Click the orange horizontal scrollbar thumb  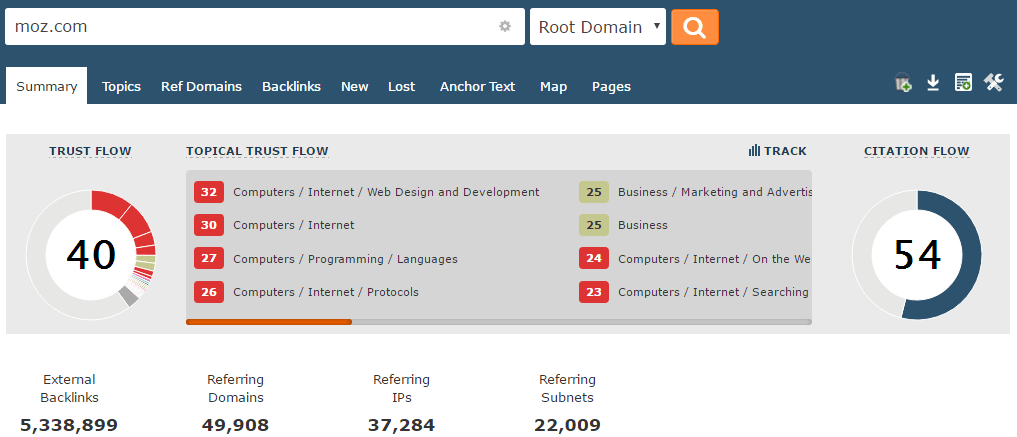point(269,322)
